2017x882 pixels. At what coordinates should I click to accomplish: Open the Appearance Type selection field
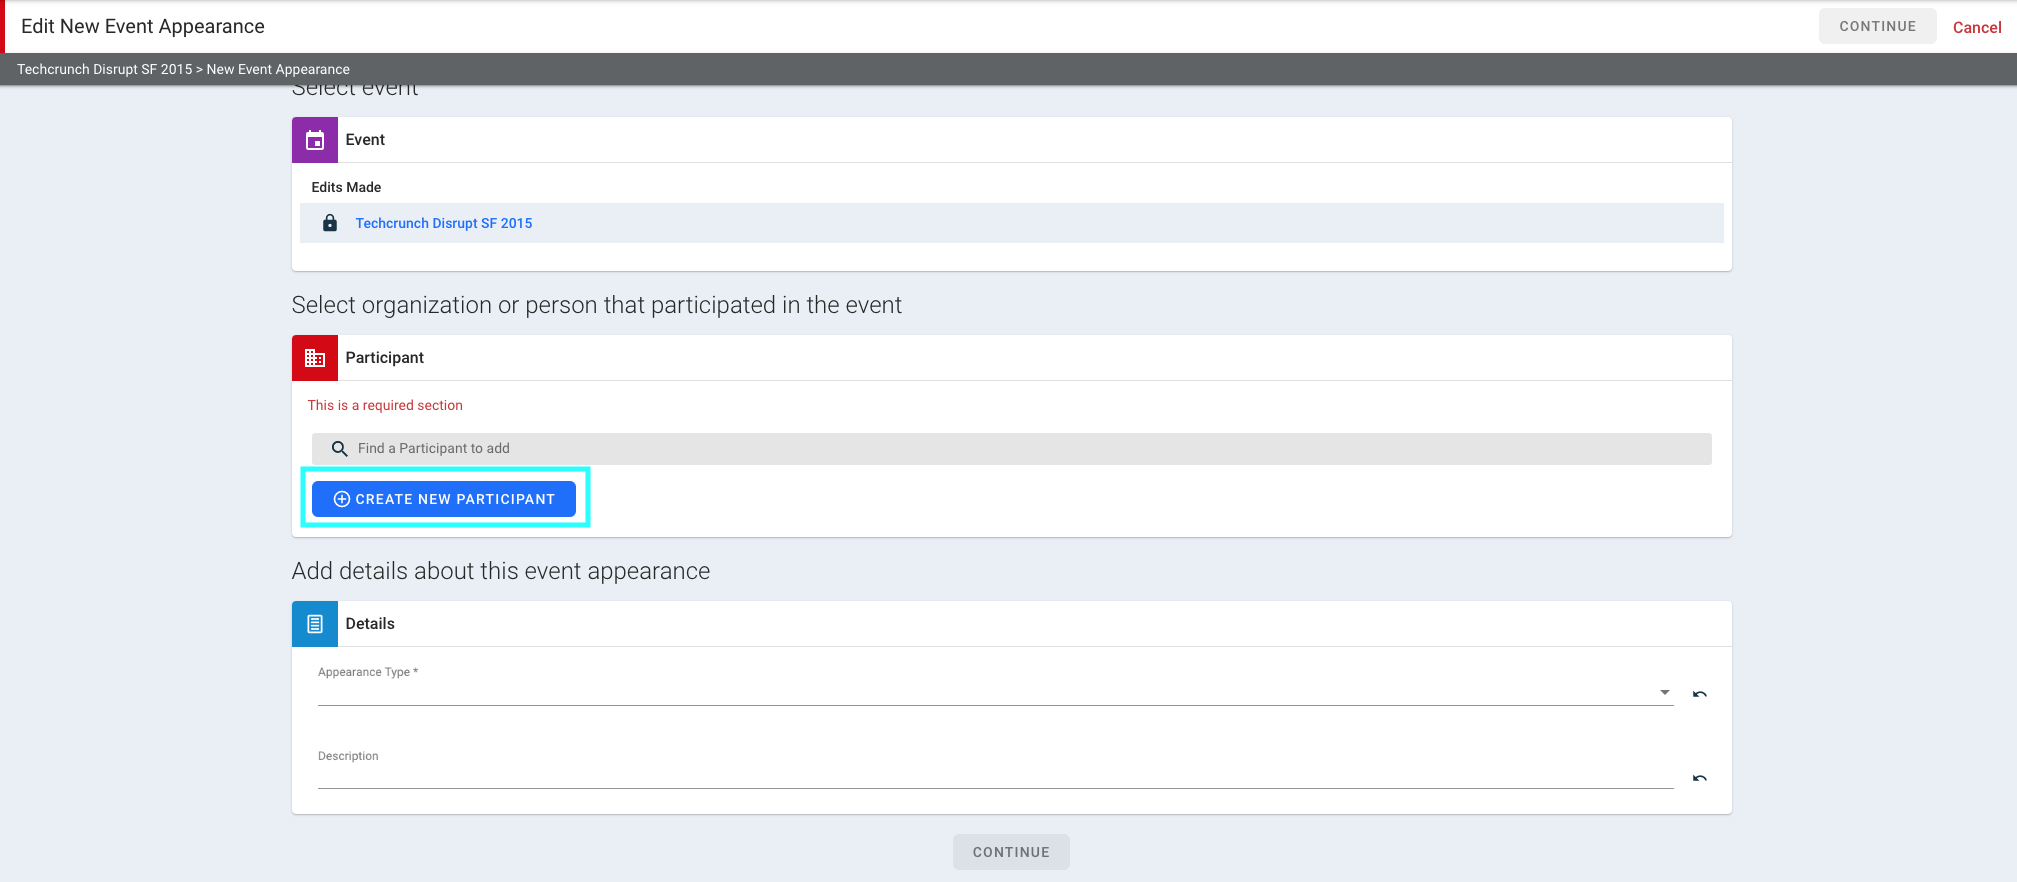coord(995,691)
